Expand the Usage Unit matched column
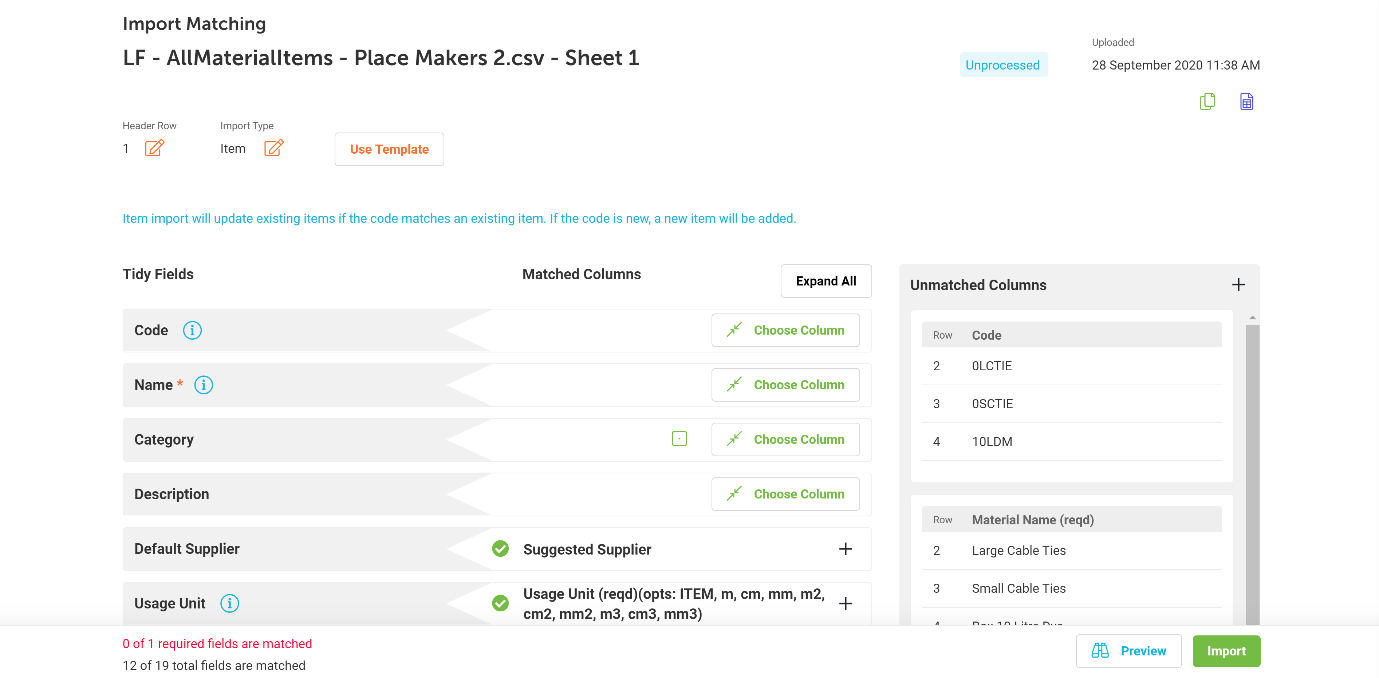 point(845,603)
